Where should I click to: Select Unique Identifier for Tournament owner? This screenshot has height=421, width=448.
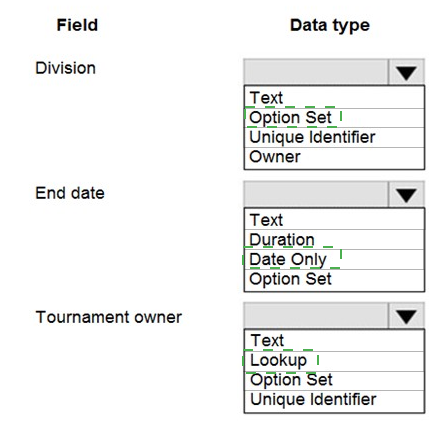point(334,401)
